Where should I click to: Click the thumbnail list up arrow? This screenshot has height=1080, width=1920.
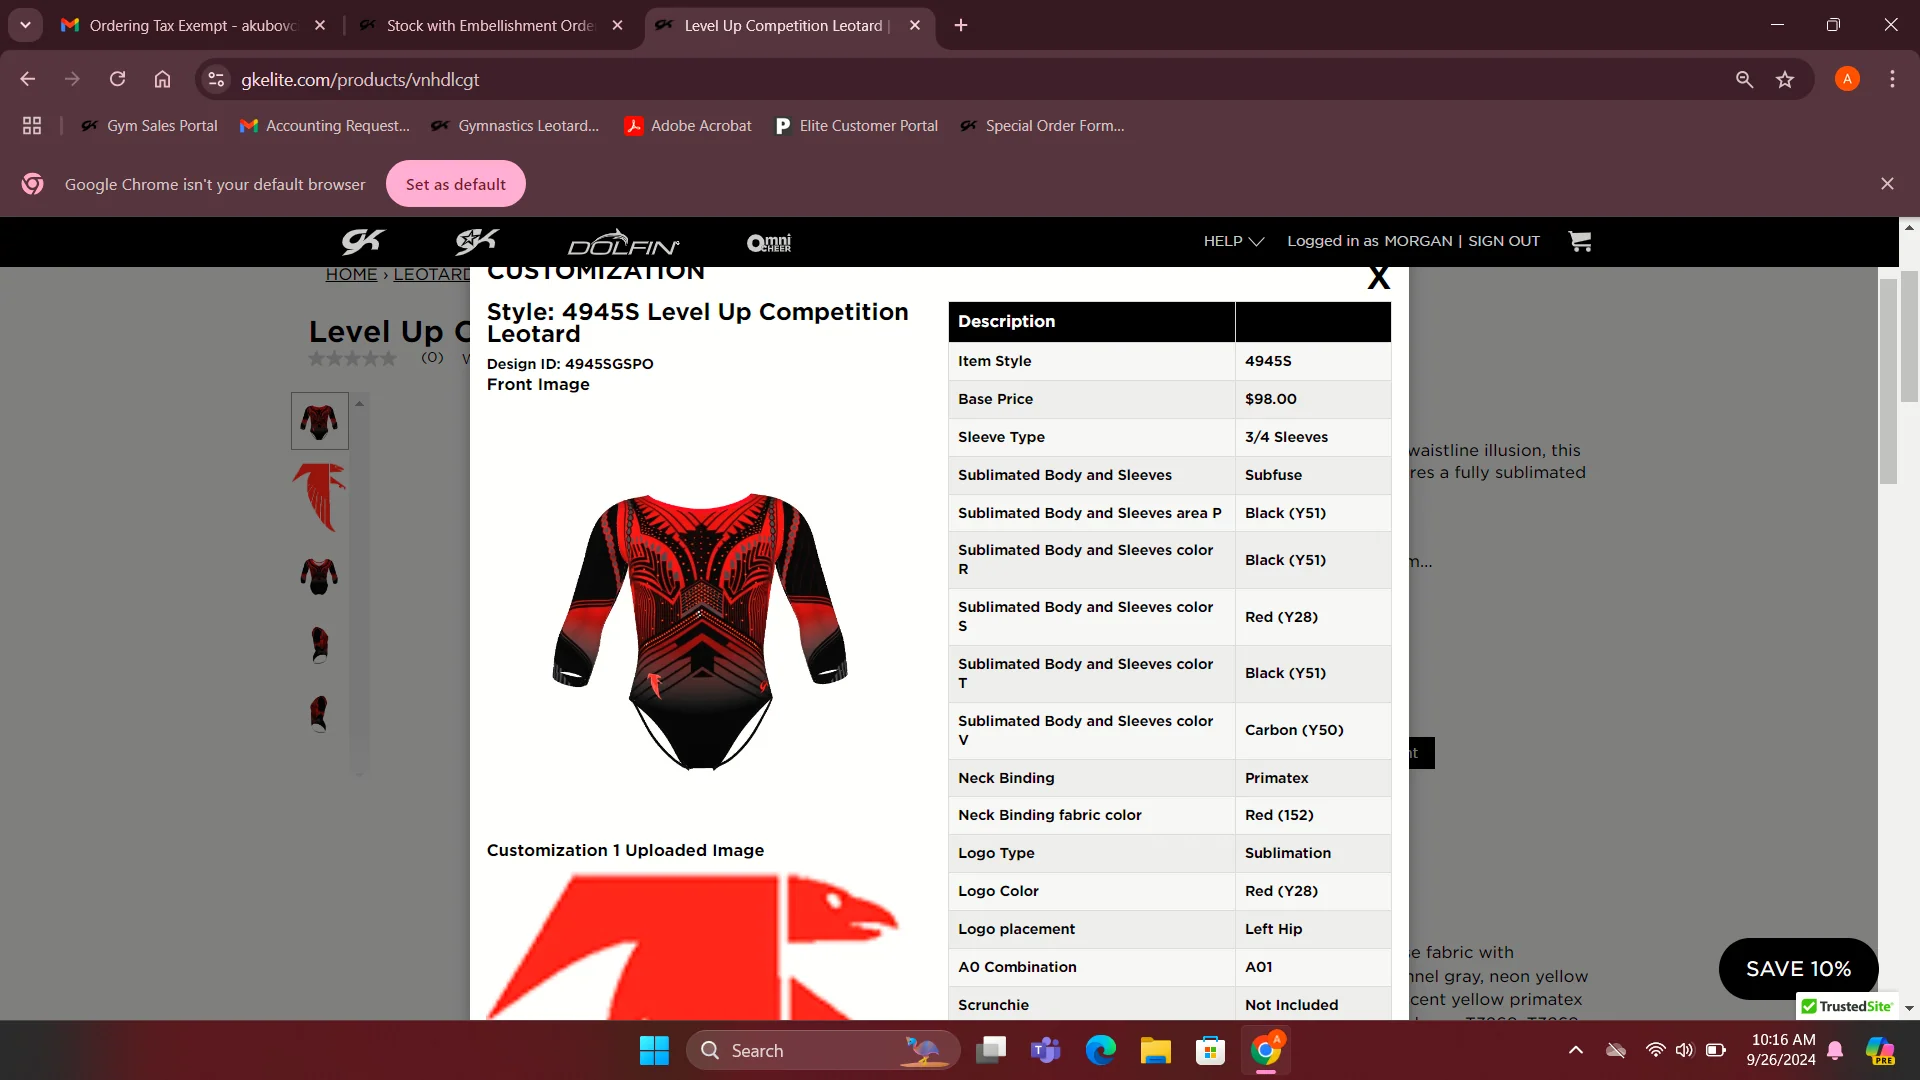[359, 403]
